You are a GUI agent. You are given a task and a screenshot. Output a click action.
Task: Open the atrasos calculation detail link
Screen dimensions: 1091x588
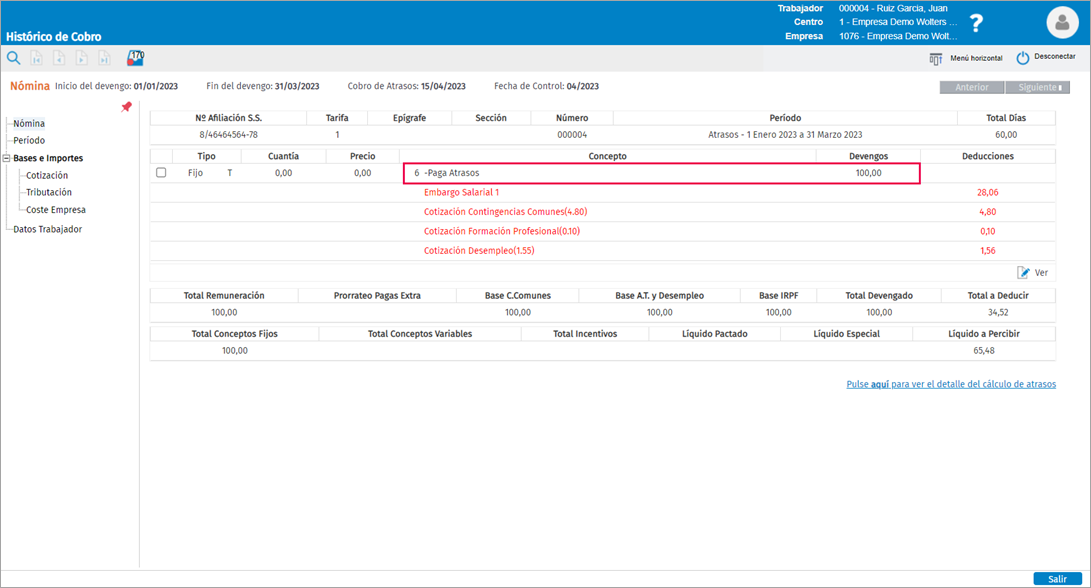[951, 384]
